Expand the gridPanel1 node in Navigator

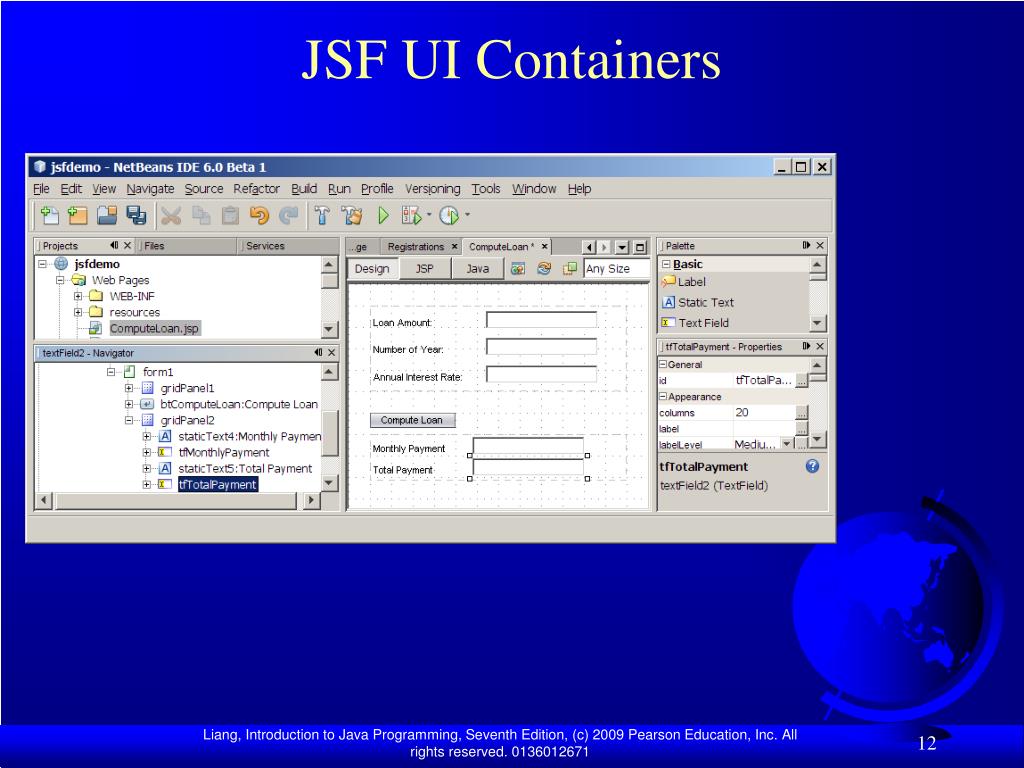[129, 388]
